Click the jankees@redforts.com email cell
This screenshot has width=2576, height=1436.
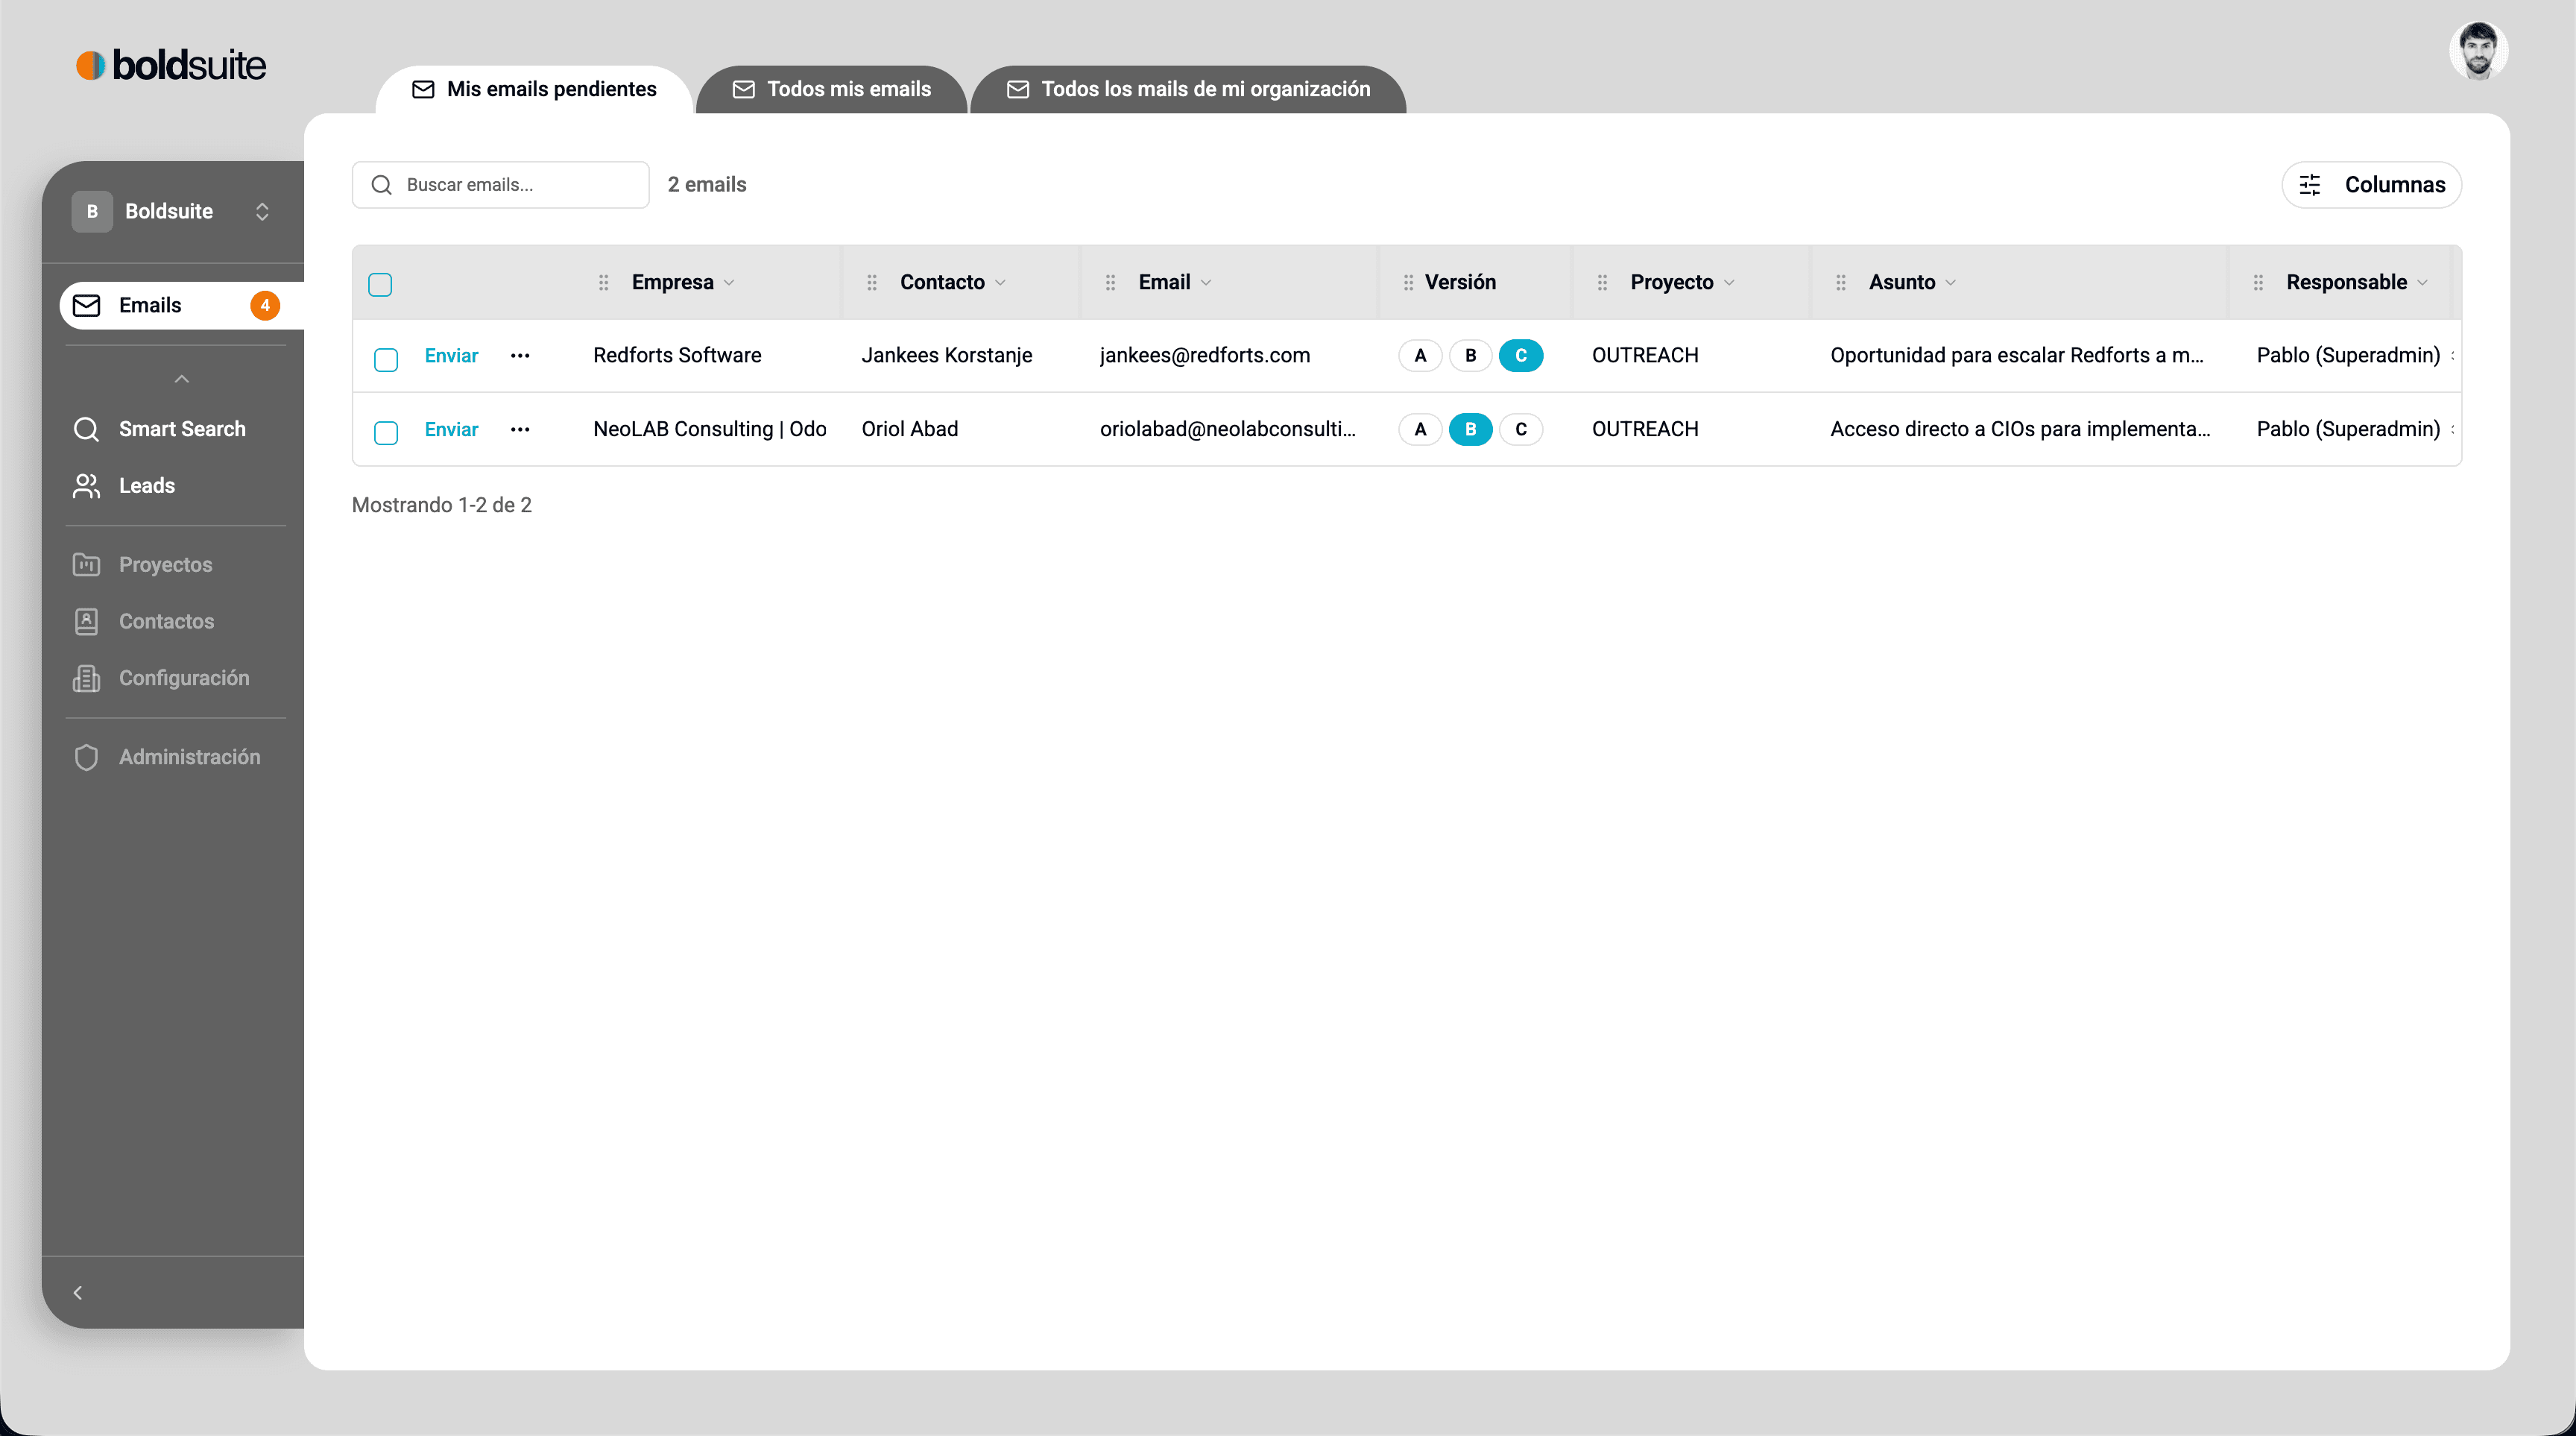click(1205, 356)
